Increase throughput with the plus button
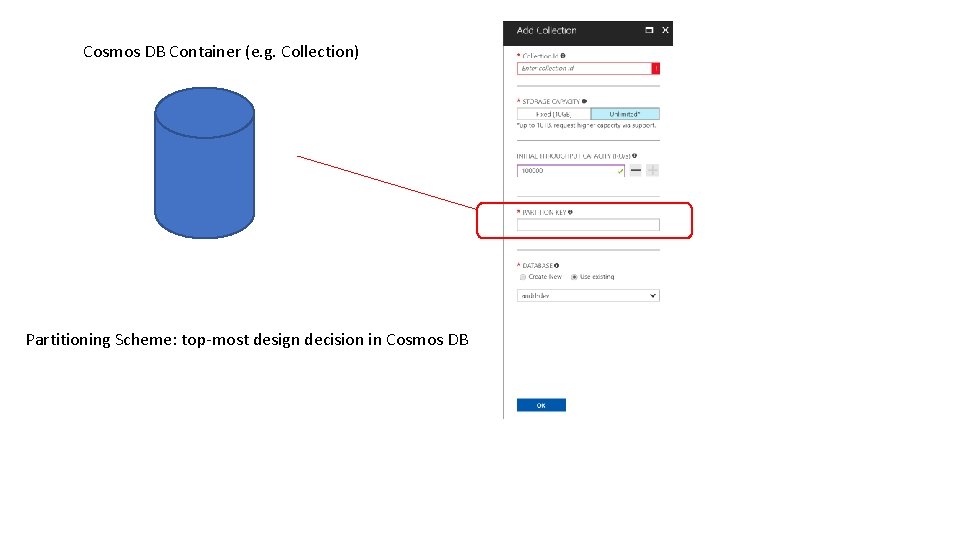Screen dimensions: 960x540 (x=653, y=170)
